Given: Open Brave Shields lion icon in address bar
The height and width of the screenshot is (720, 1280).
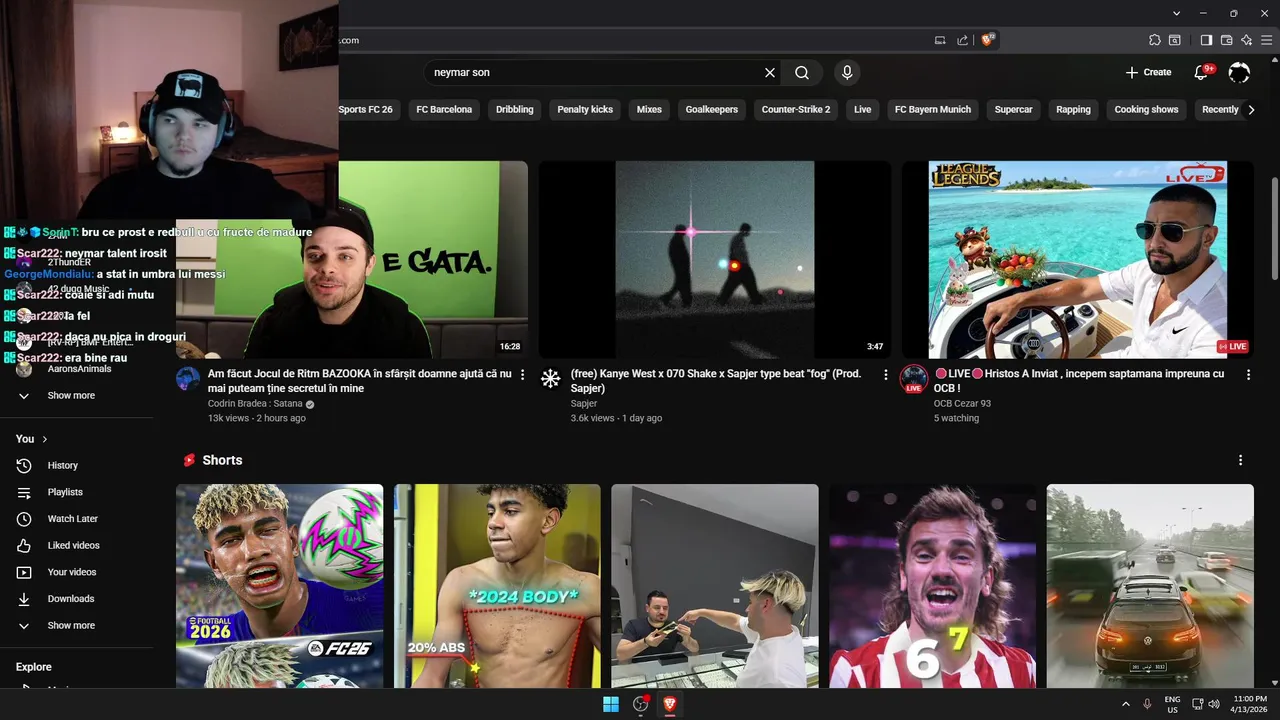Looking at the screenshot, I should coord(988,40).
